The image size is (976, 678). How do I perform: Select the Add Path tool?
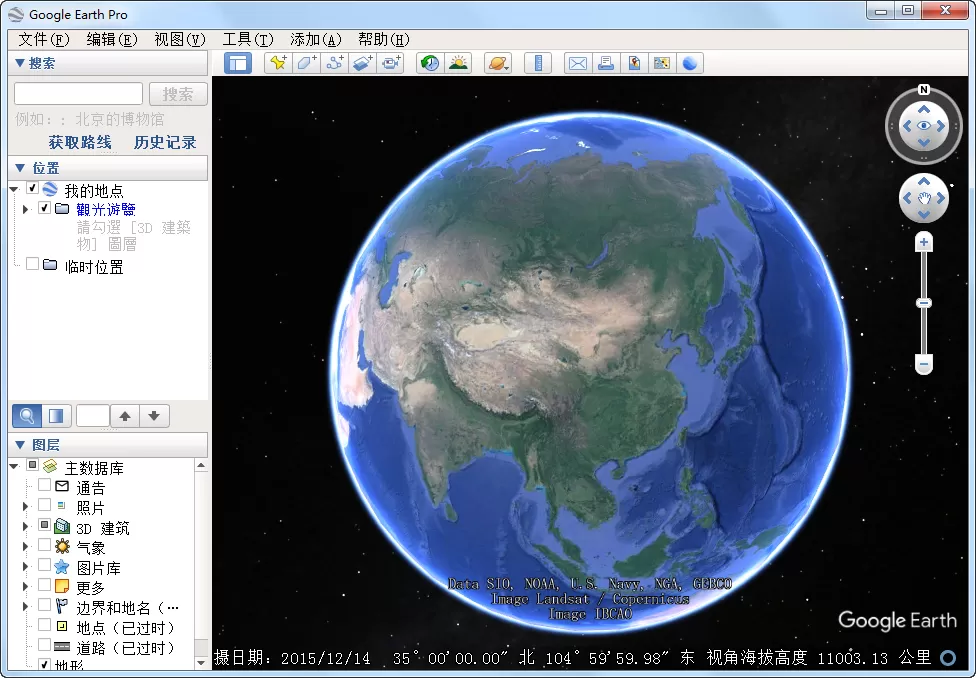coord(333,63)
